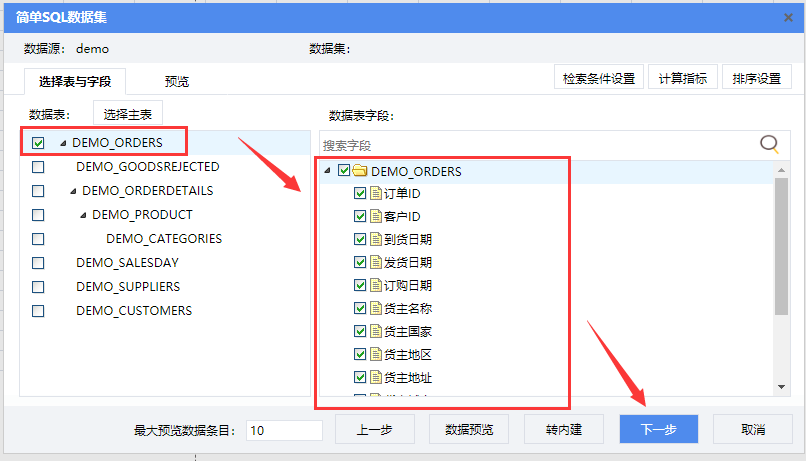Viewport: 806px width, 461px height.
Task: Click the field list vertical scrollbar
Action: click(781, 250)
